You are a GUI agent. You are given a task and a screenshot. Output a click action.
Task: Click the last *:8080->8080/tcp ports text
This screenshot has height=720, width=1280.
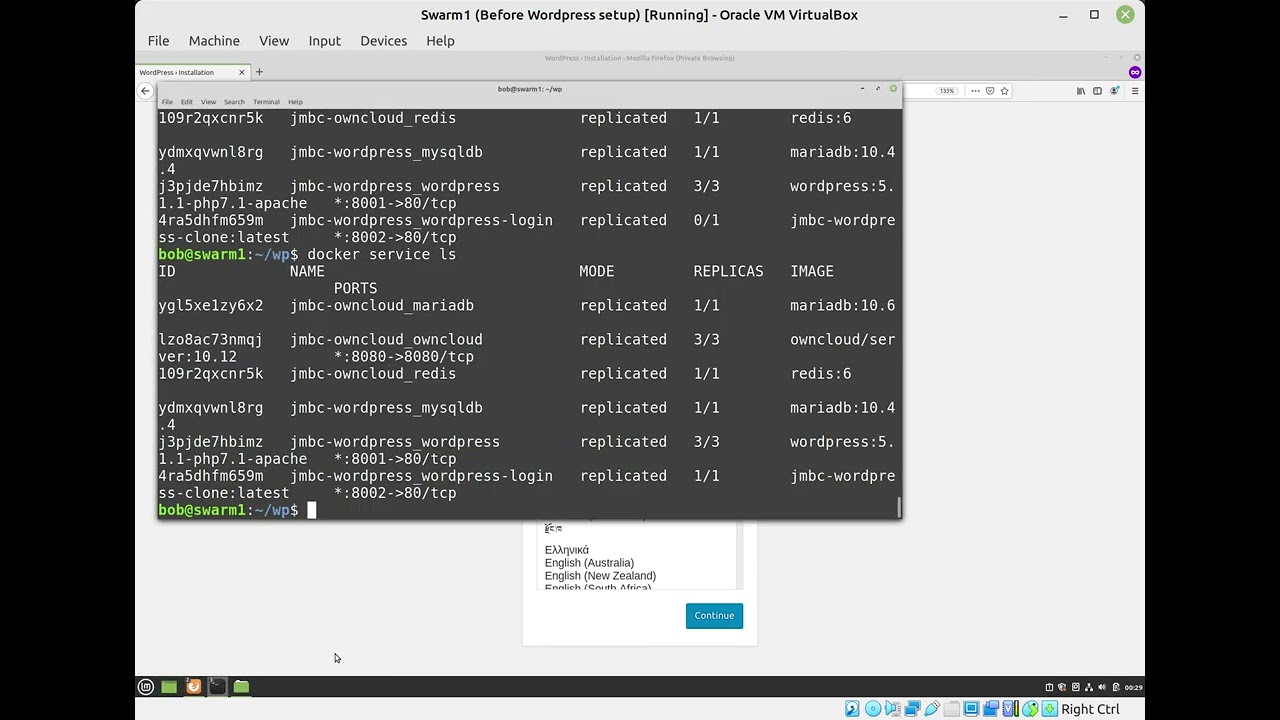404,357
